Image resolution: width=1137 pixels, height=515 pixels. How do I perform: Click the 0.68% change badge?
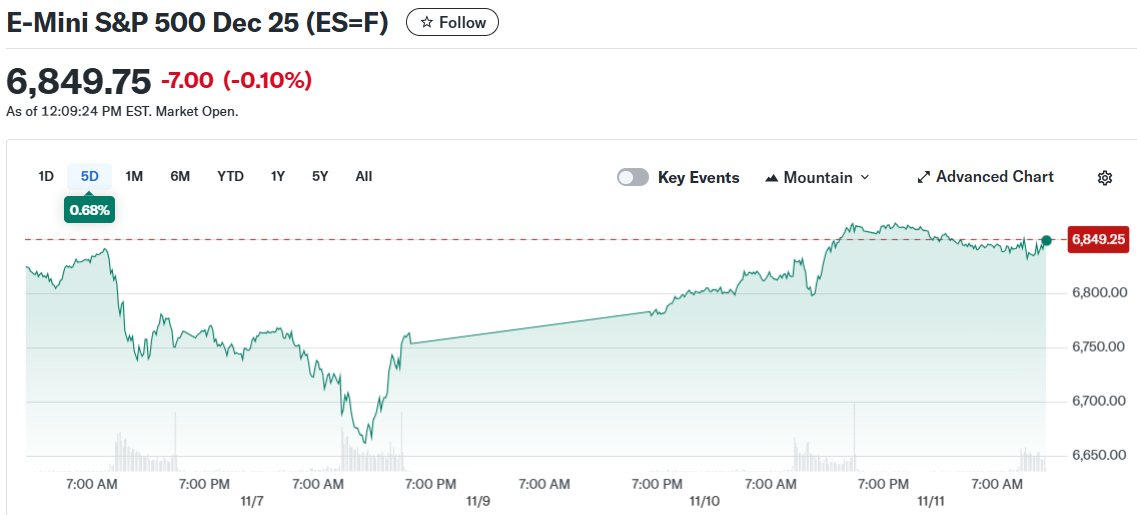(x=89, y=210)
